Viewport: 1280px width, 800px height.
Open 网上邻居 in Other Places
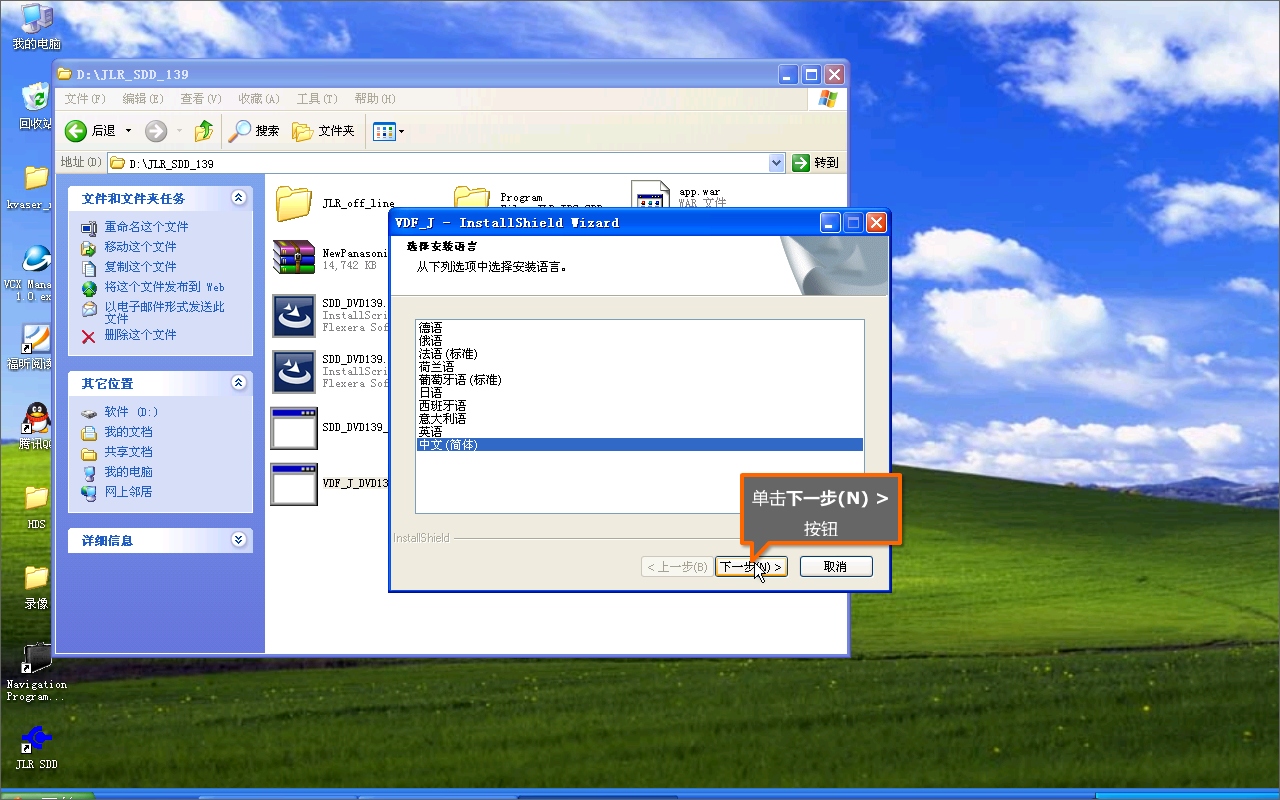[x=128, y=492]
